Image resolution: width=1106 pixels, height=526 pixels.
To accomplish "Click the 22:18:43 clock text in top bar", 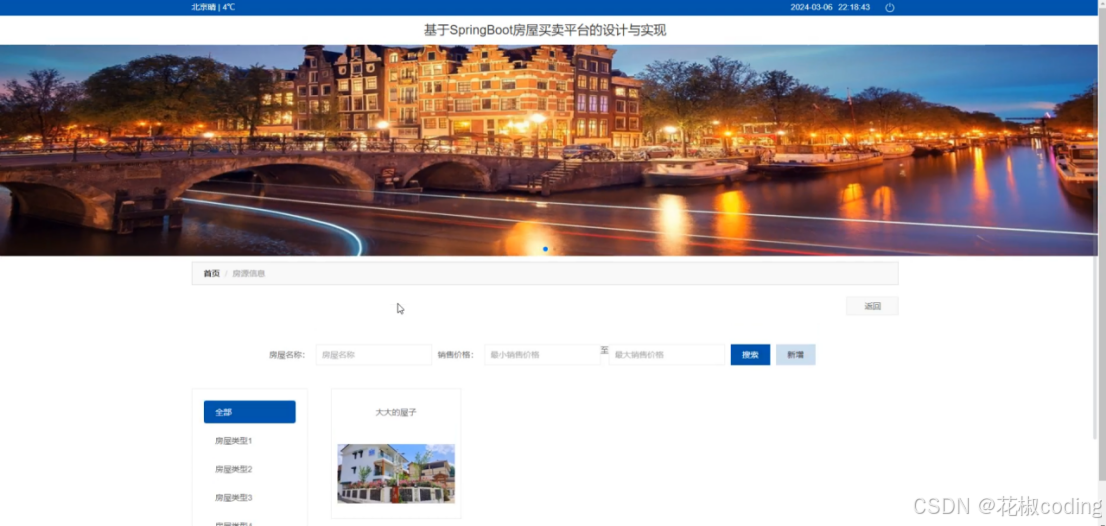I will (853, 7).
